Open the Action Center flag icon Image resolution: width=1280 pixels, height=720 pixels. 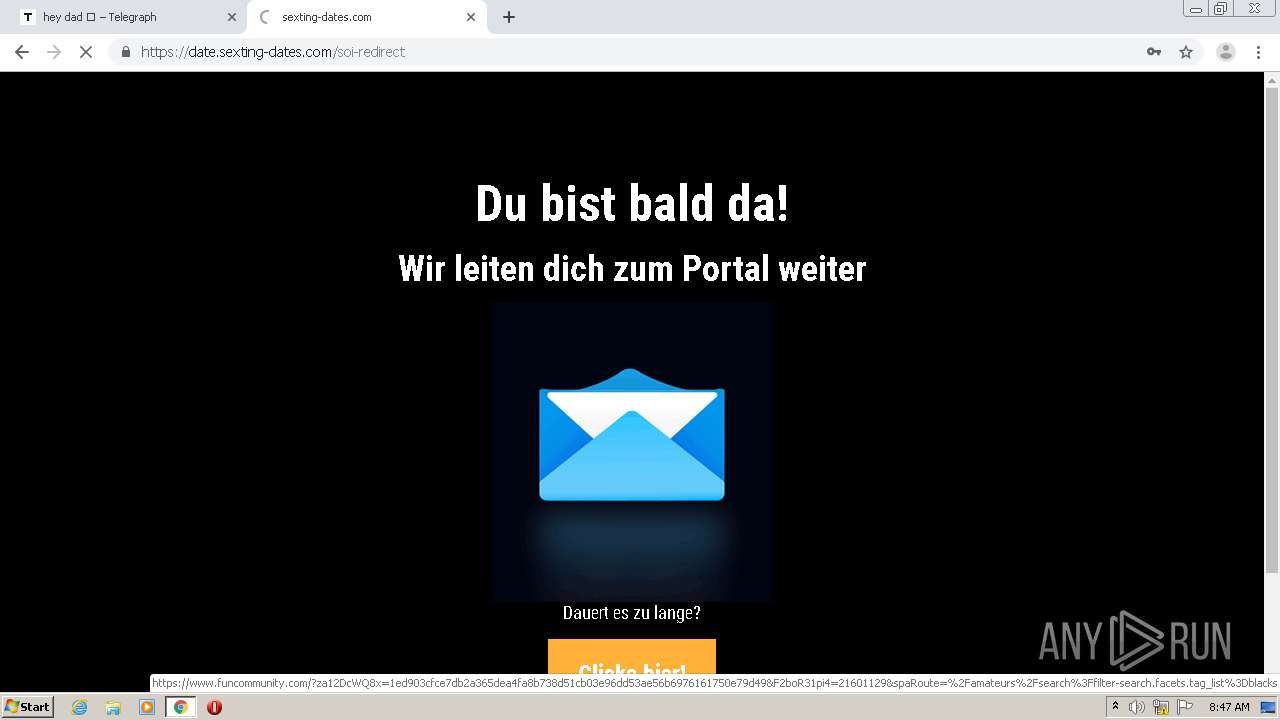(x=1185, y=707)
